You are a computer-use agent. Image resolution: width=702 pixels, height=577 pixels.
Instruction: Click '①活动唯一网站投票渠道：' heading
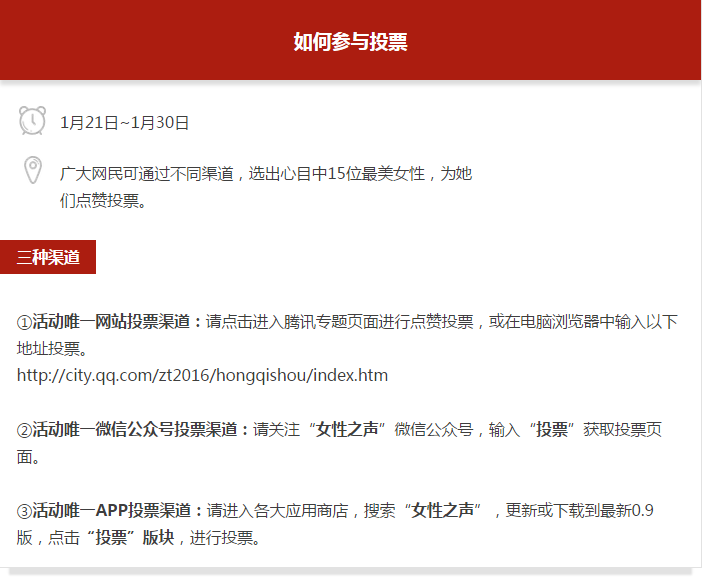[x=111, y=321]
